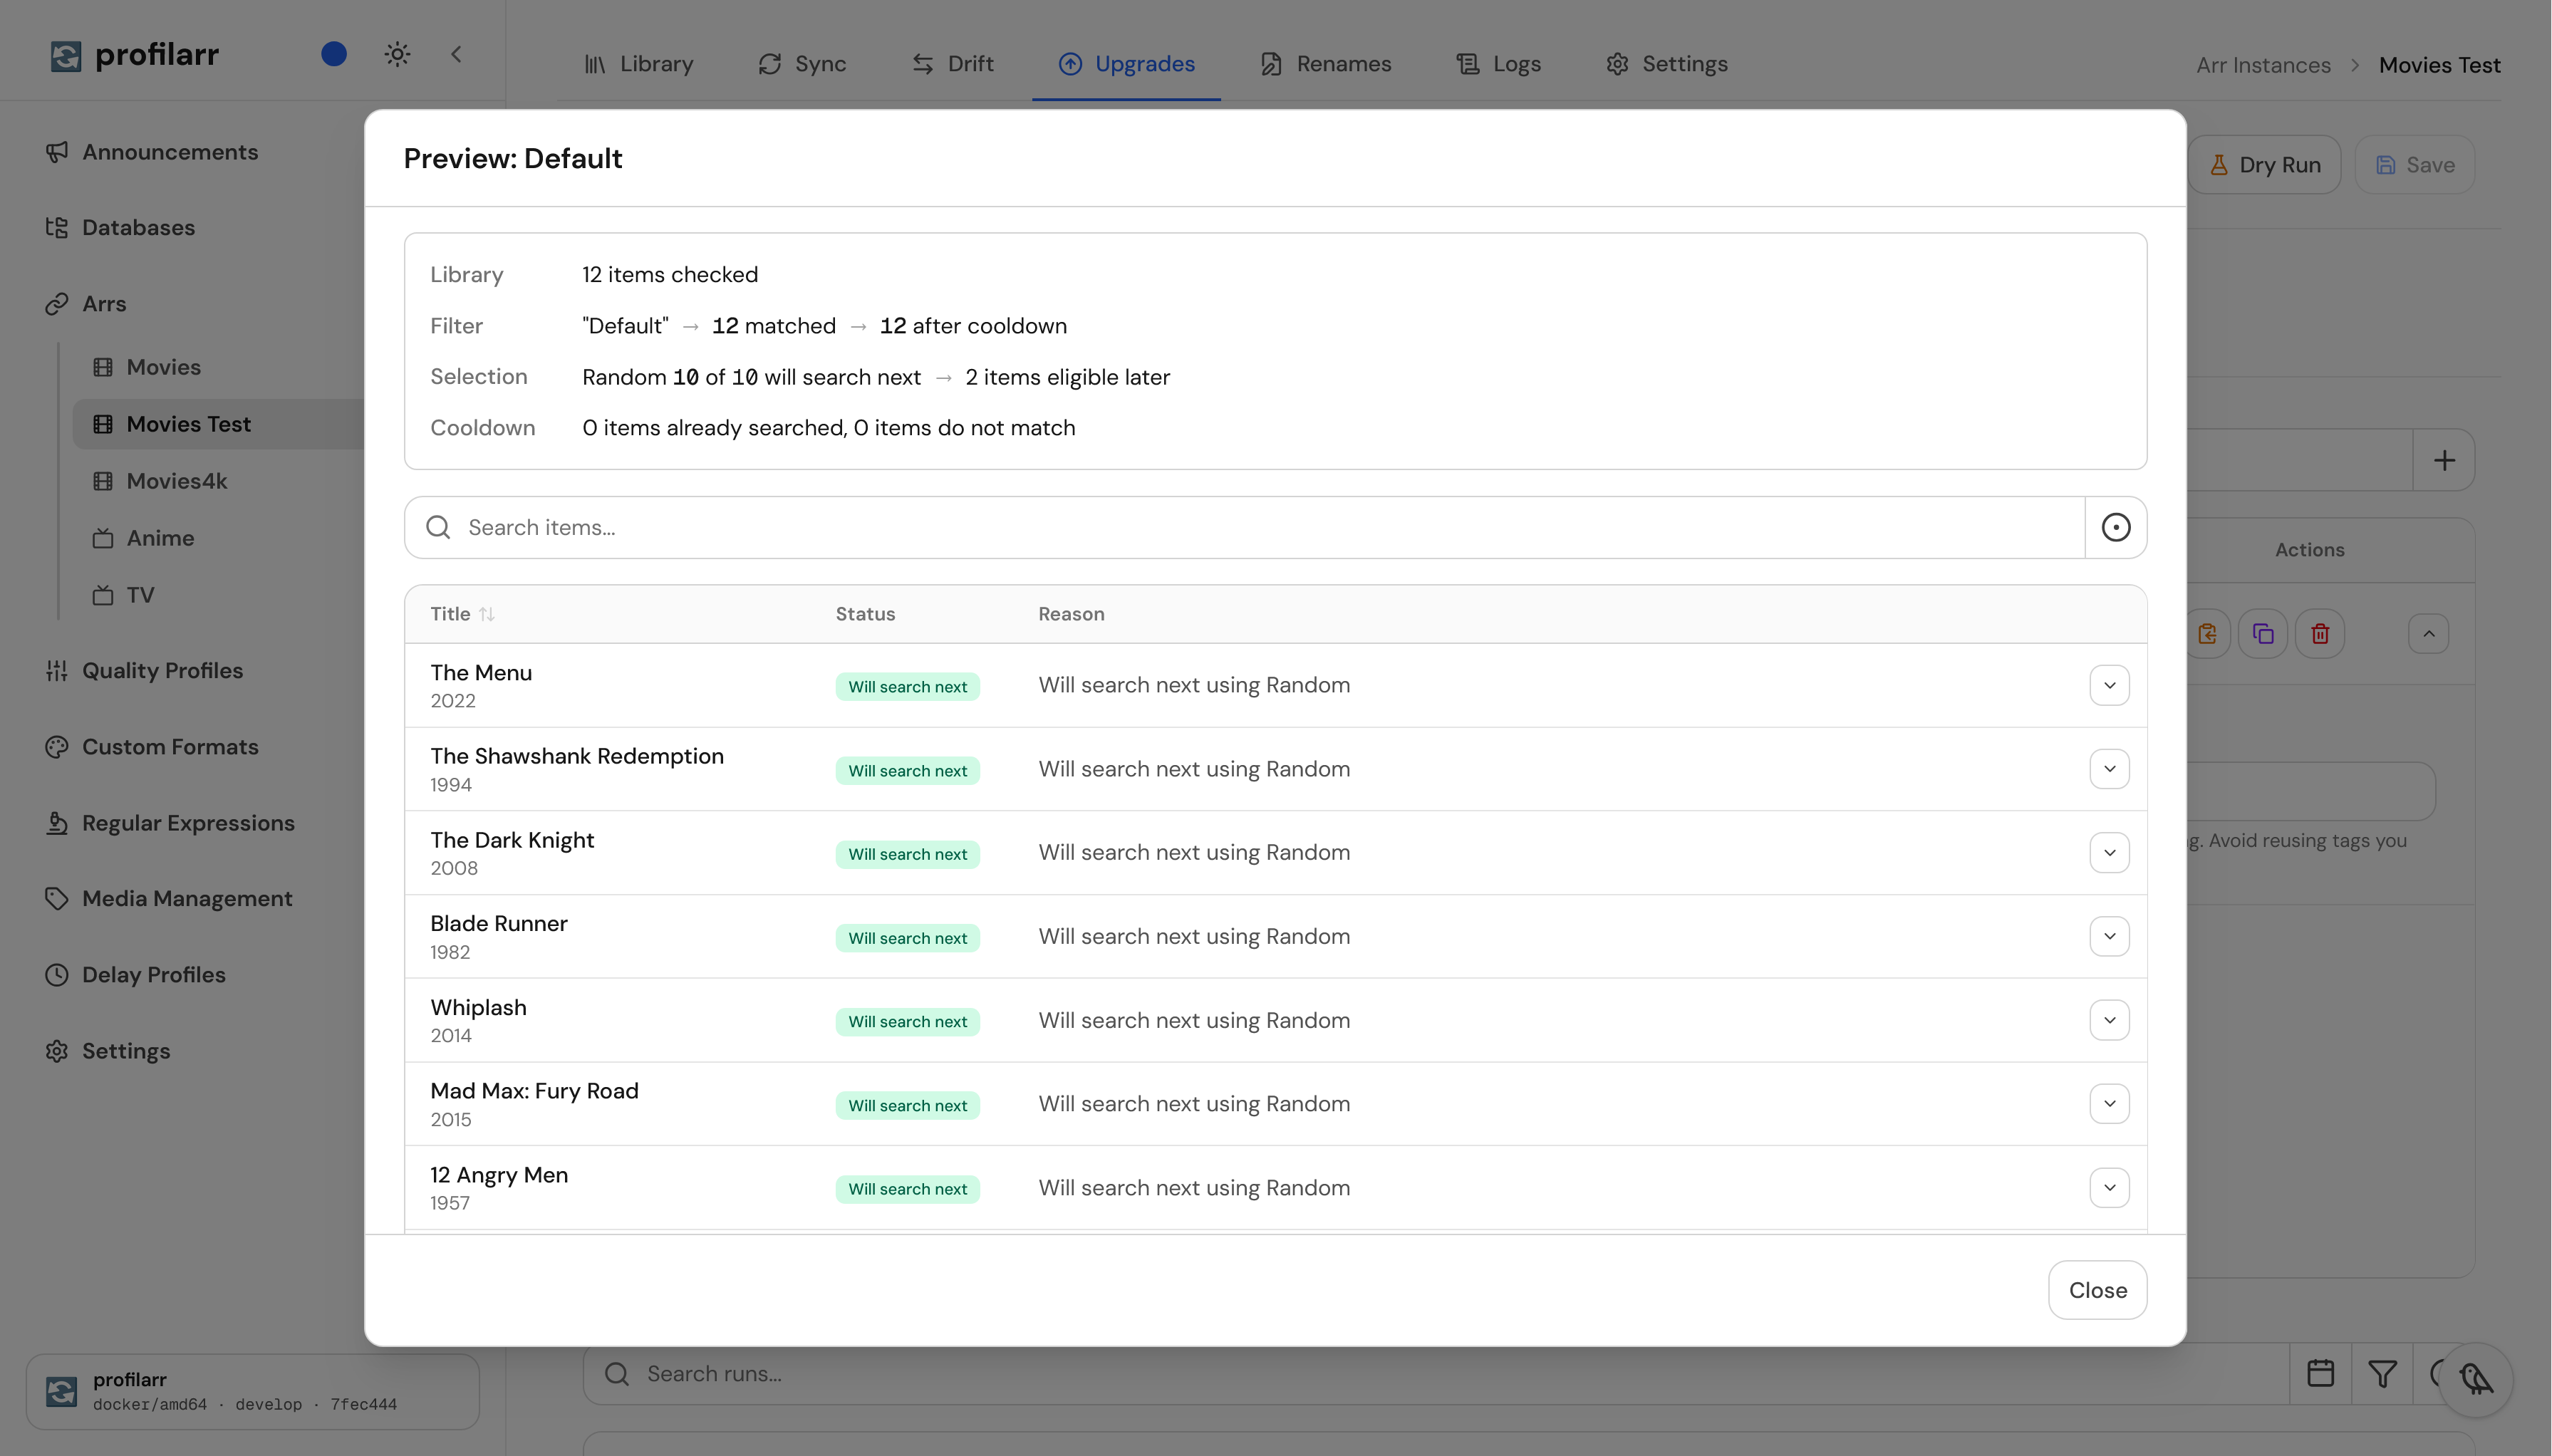Viewport: 2552px width, 1456px height.
Task: Click the blue accent color dot
Action: (334, 54)
